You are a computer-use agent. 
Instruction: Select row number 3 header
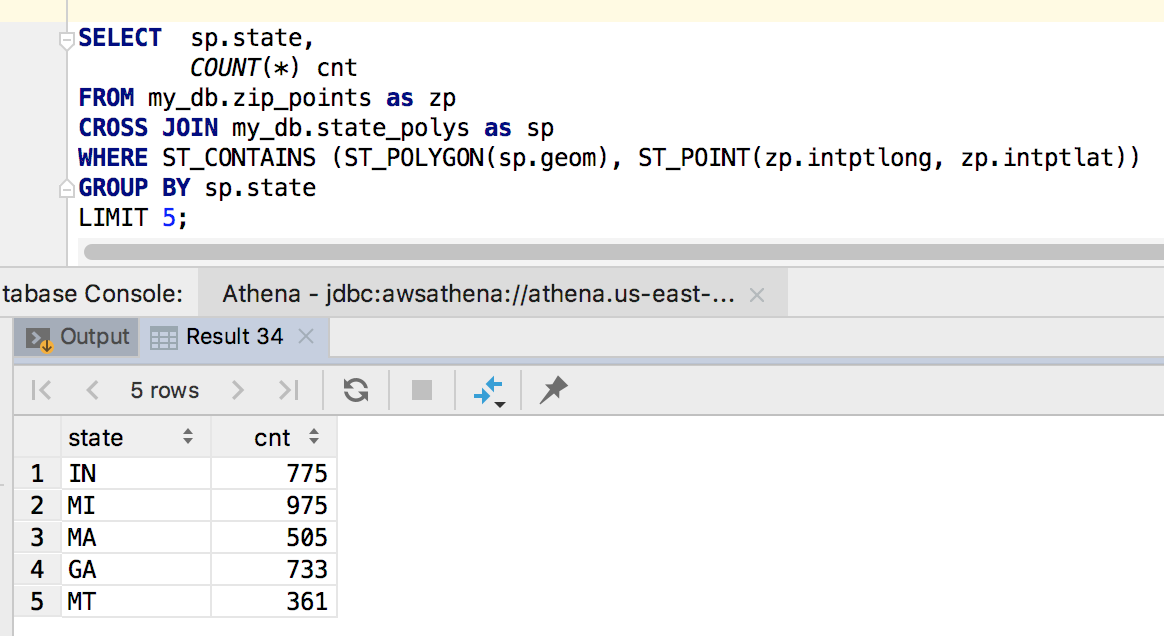[37, 537]
